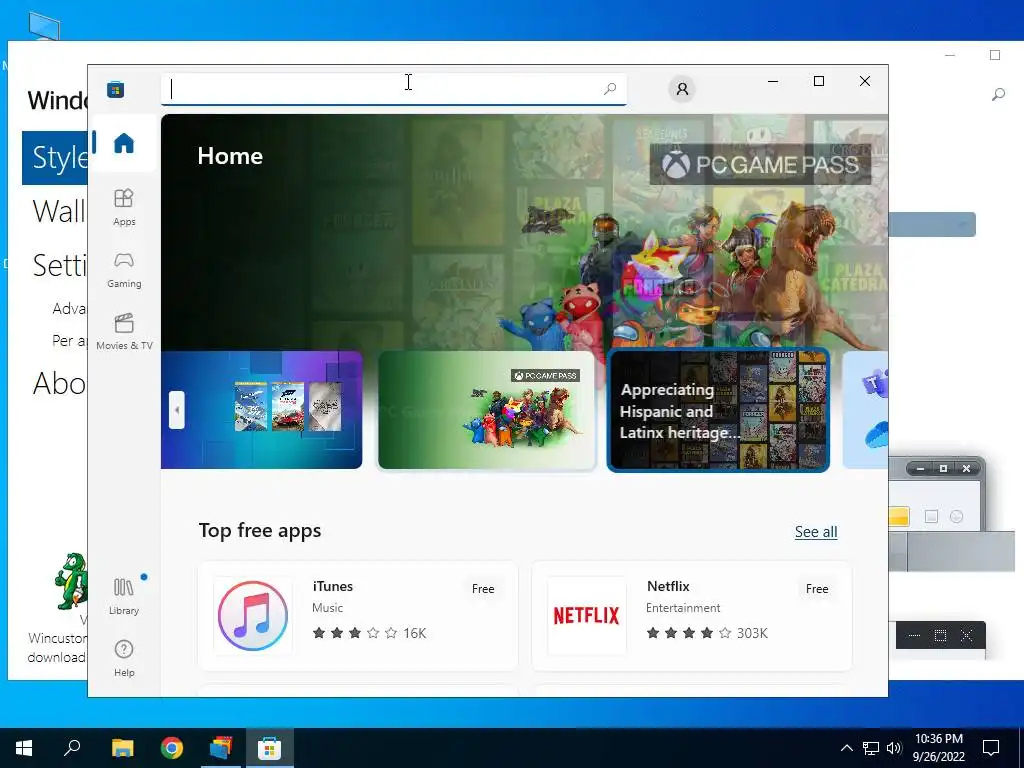
Task: Open the Library in Store sidebar
Action: click(123, 596)
